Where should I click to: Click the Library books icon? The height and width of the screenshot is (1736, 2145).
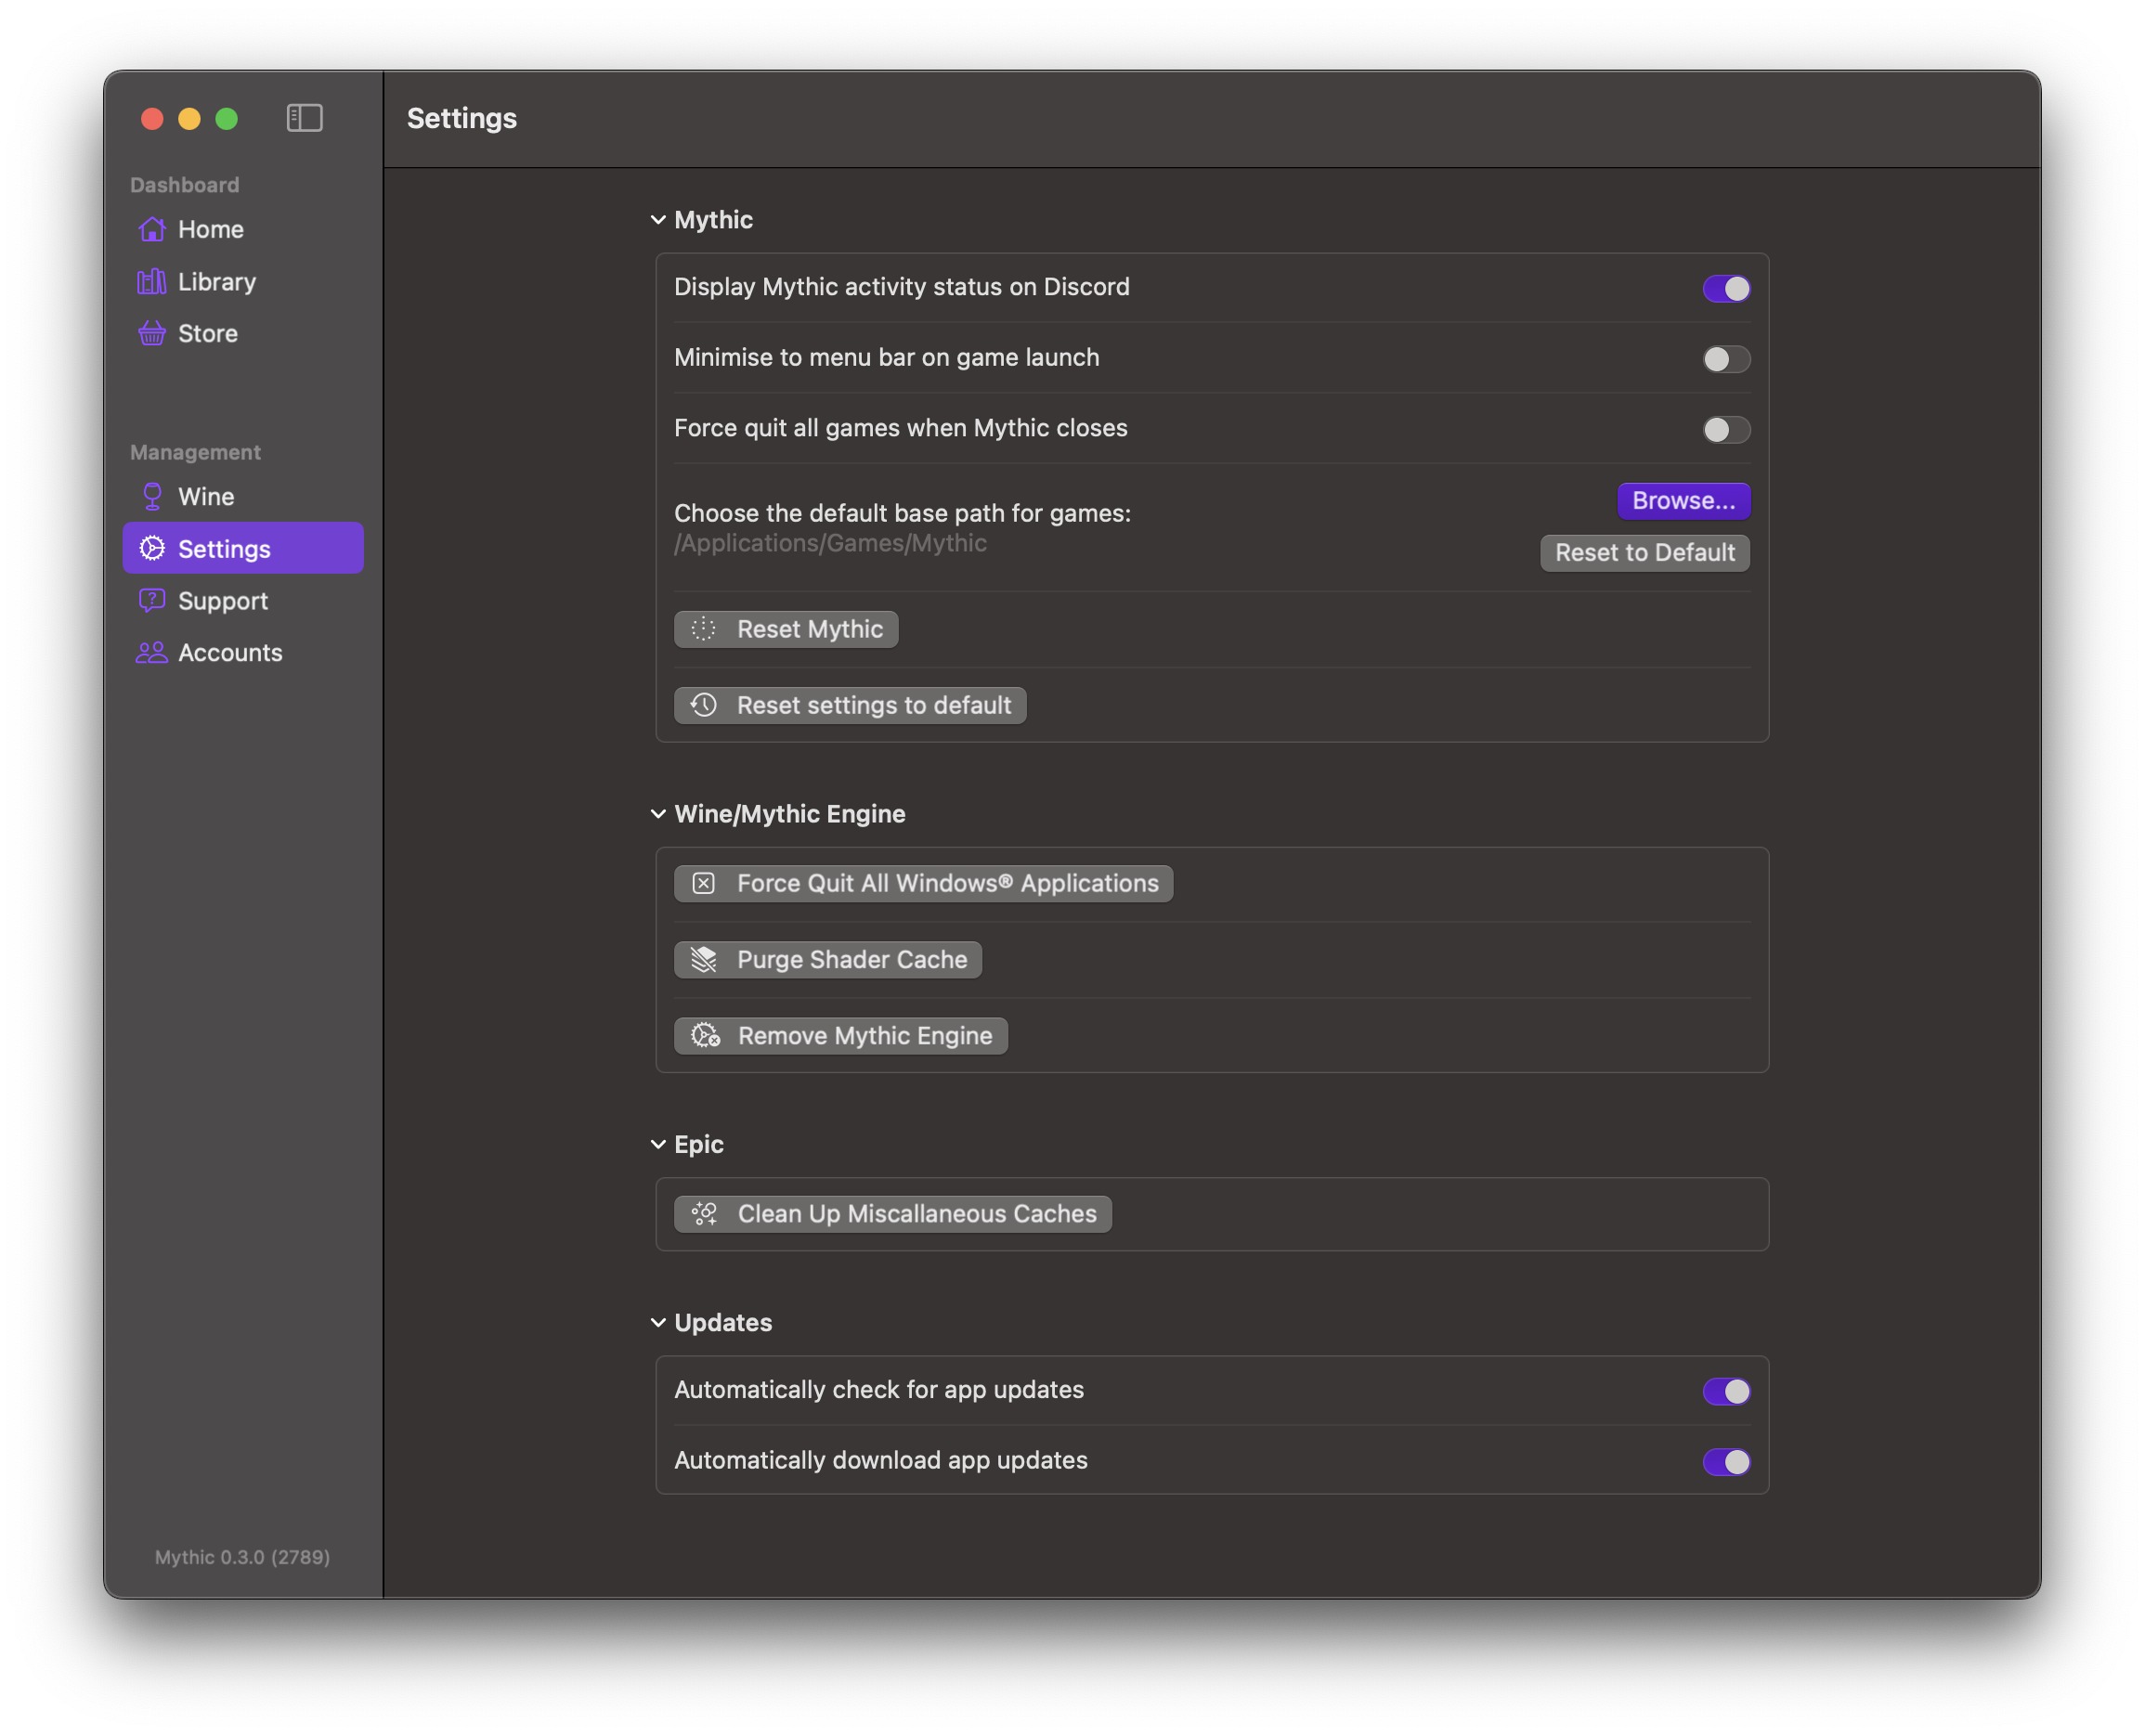coord(152,281)
